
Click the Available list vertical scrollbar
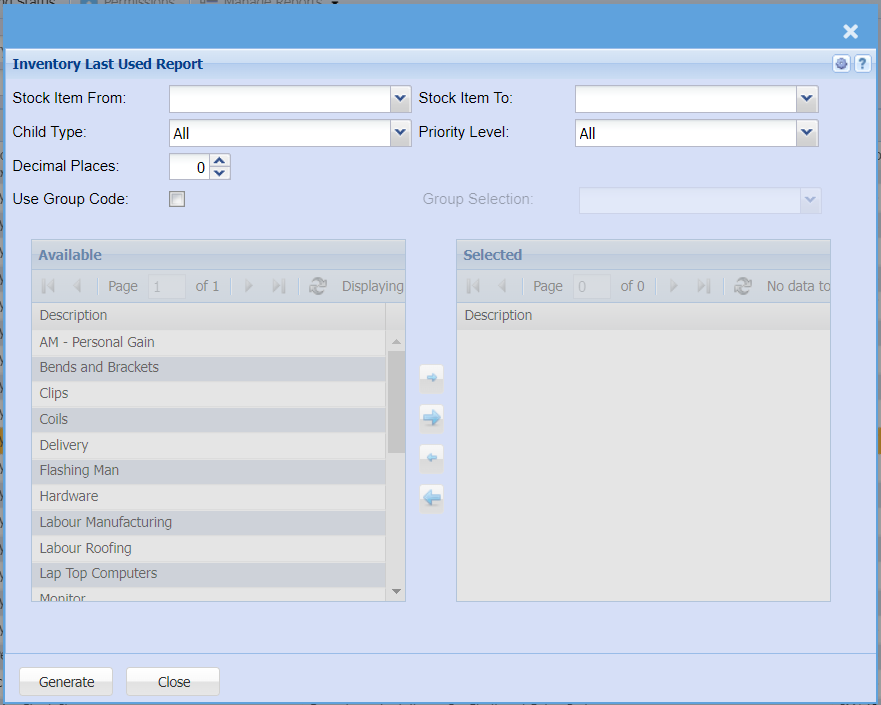[x=396, y=402]
